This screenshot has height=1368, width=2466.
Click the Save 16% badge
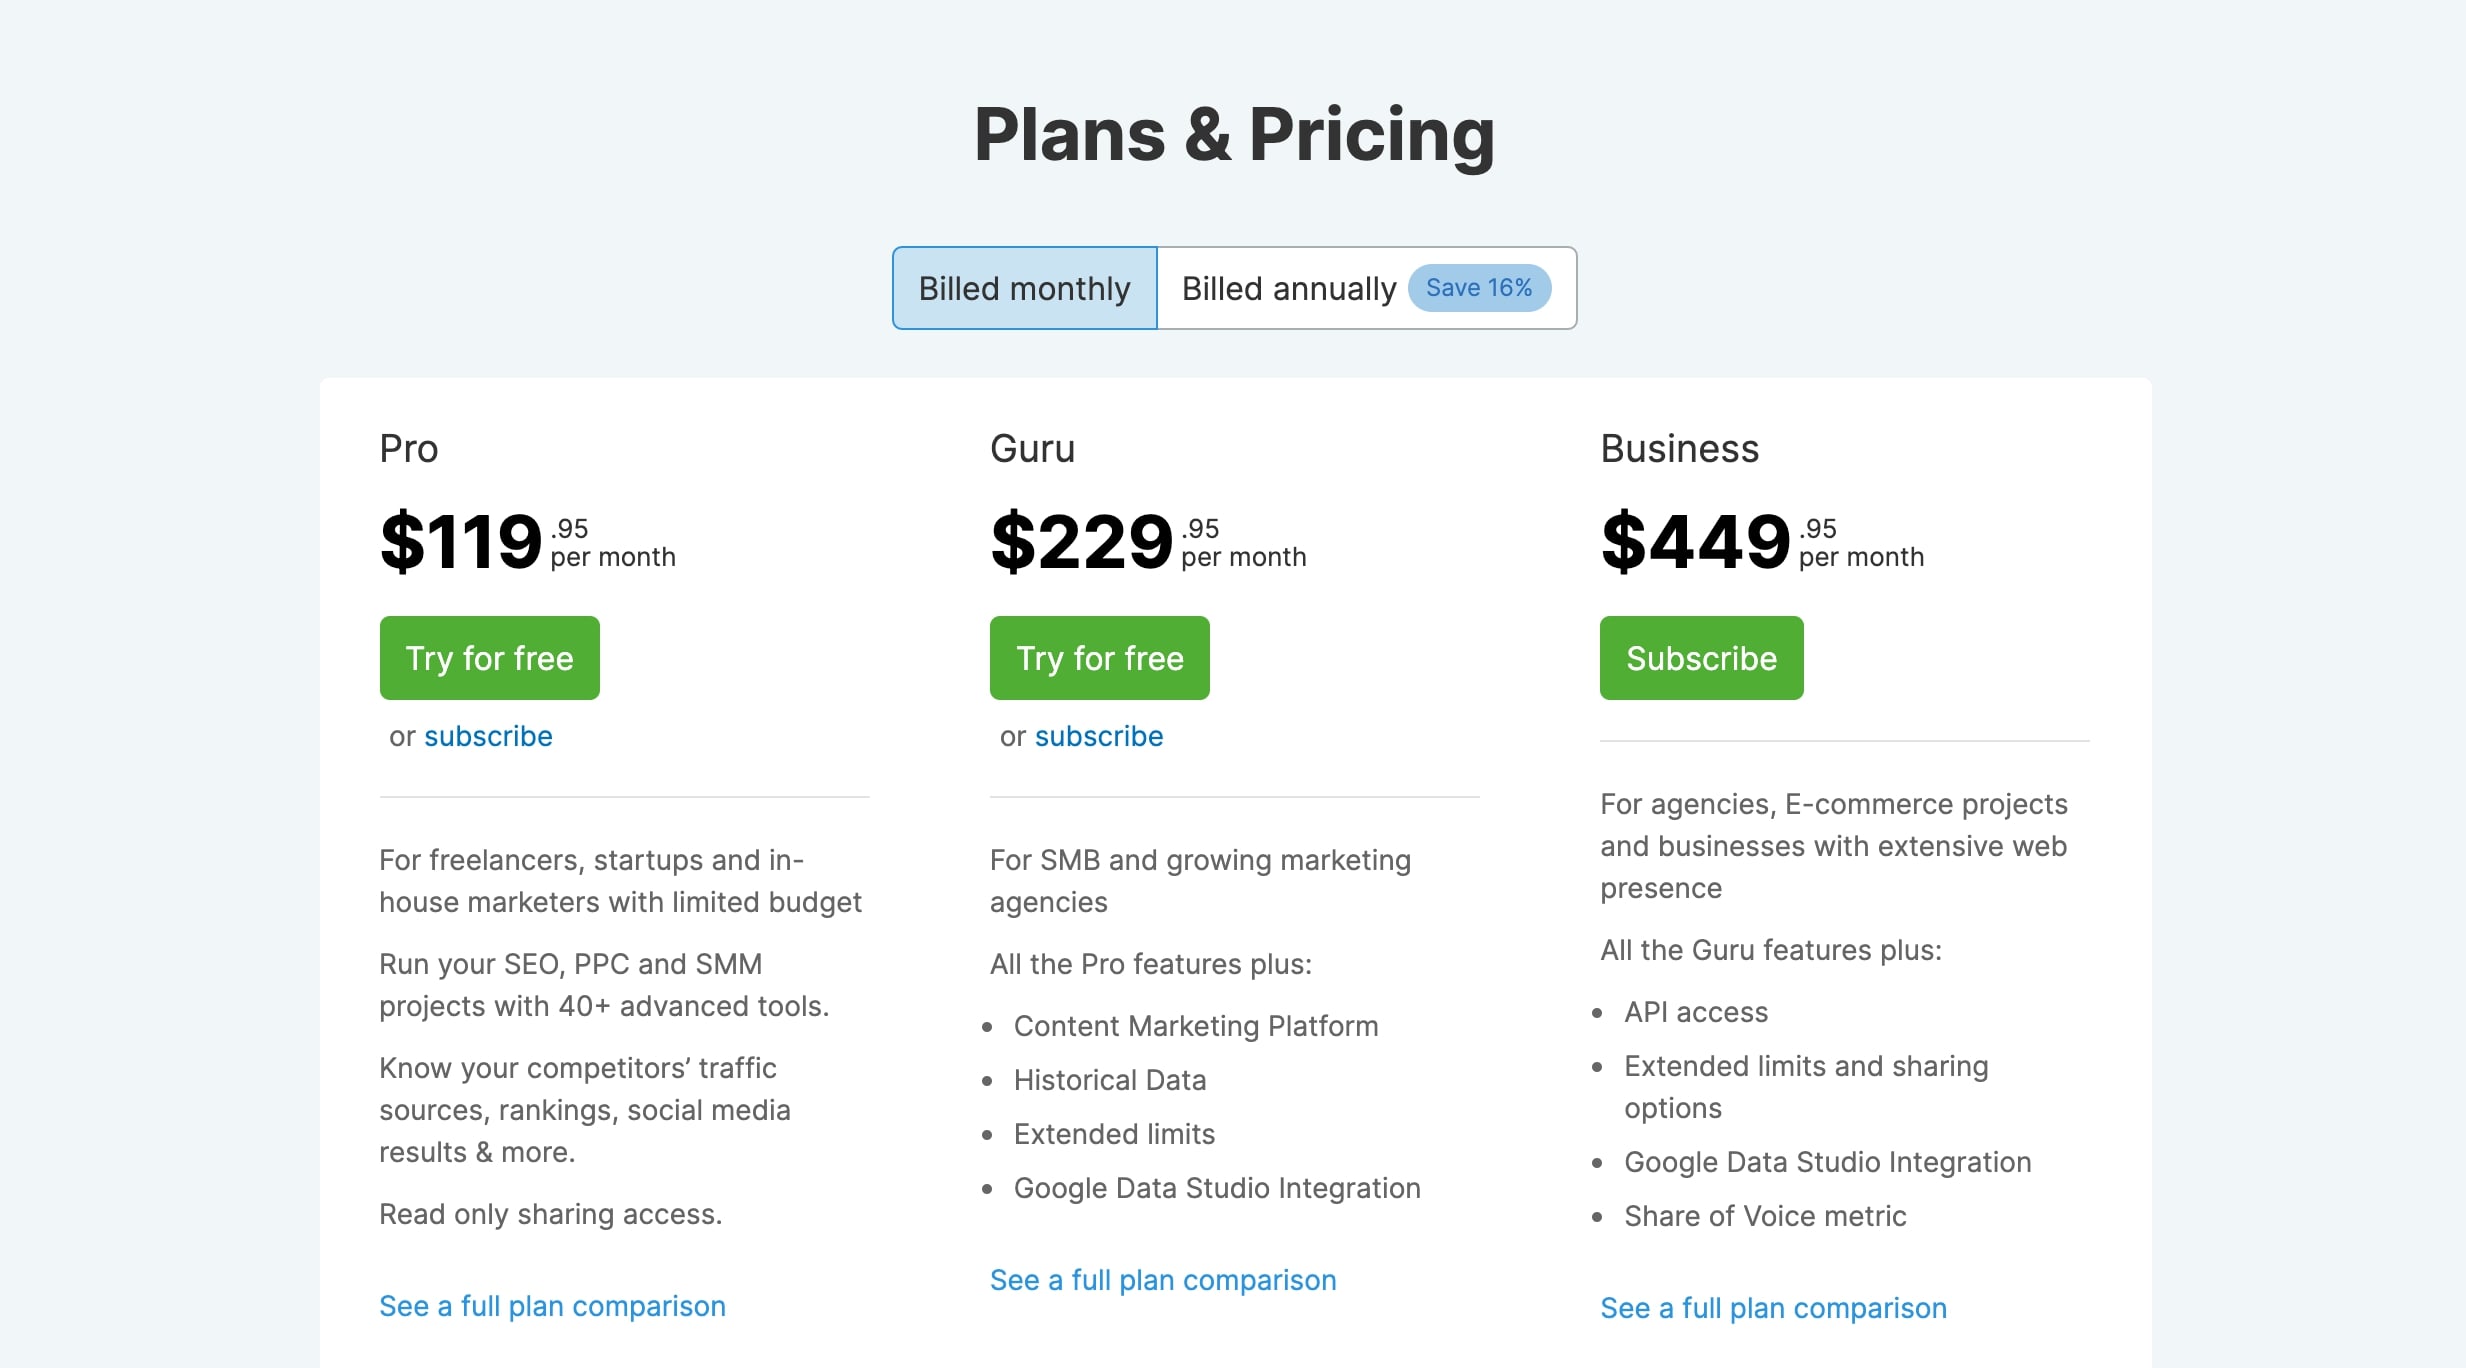pyautogui.click(x=1479, y=288)
